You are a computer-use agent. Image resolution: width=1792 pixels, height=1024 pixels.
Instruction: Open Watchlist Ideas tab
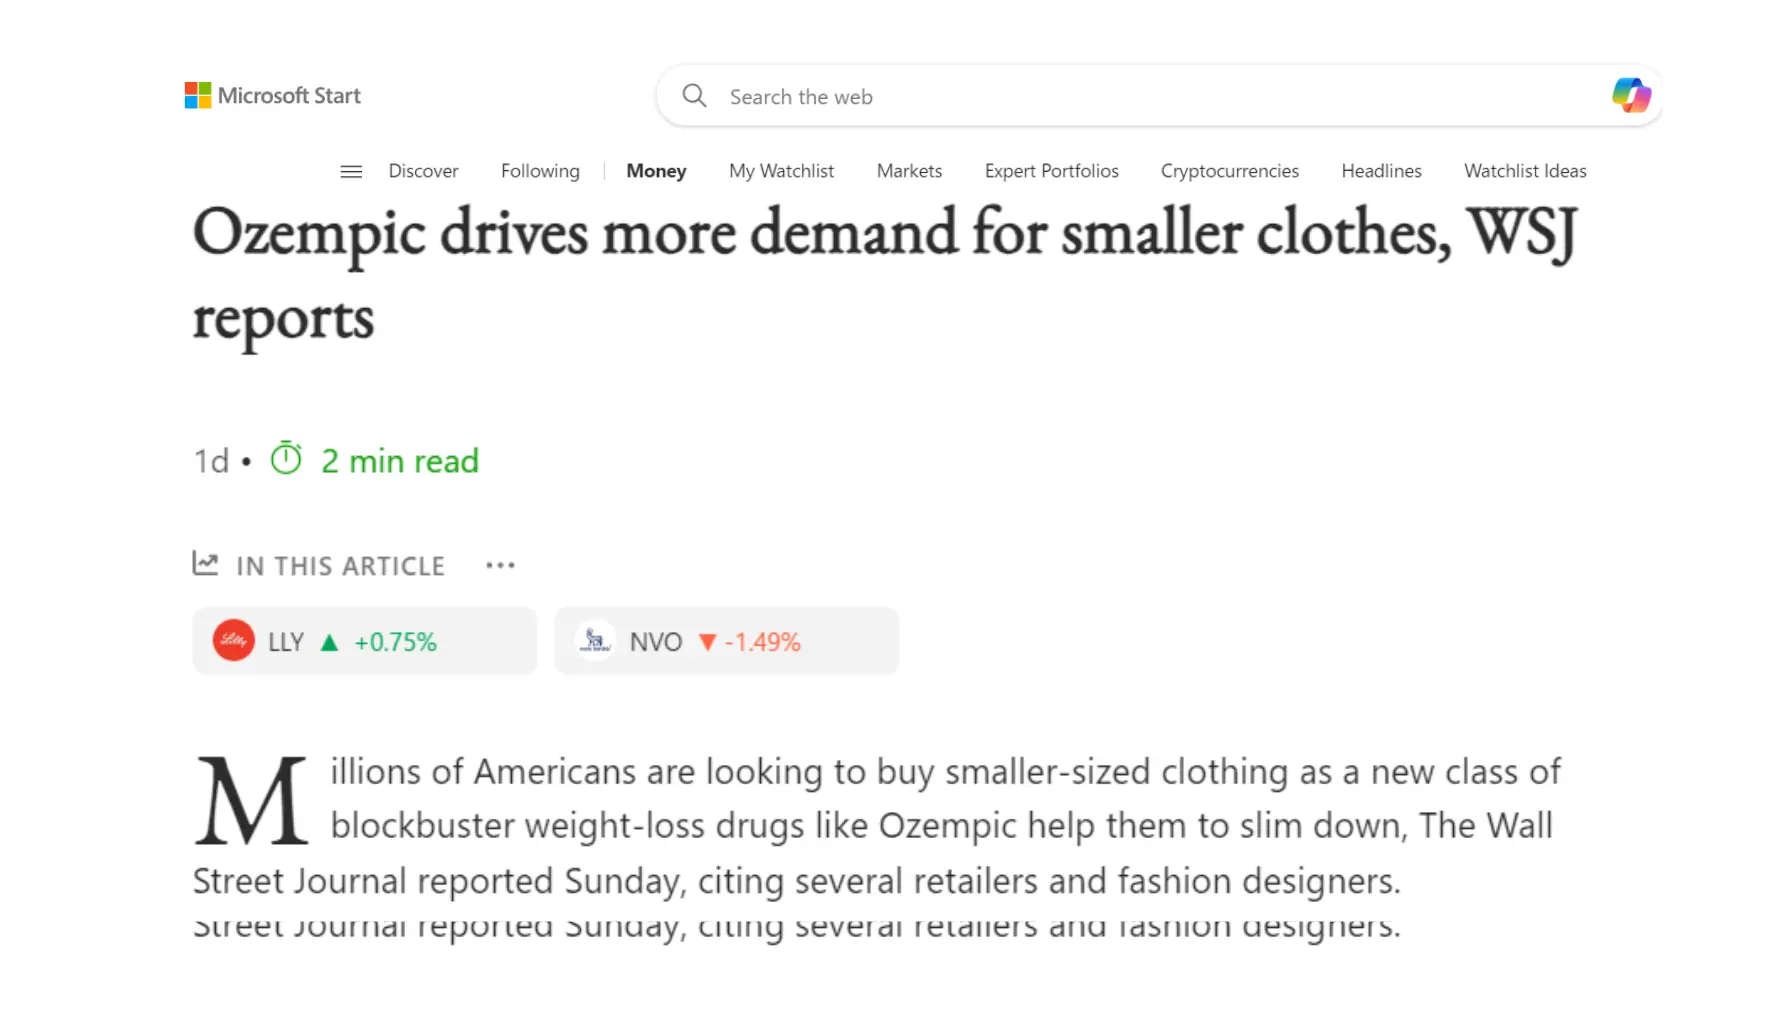pyautogui.click(x=1525, y=171)
